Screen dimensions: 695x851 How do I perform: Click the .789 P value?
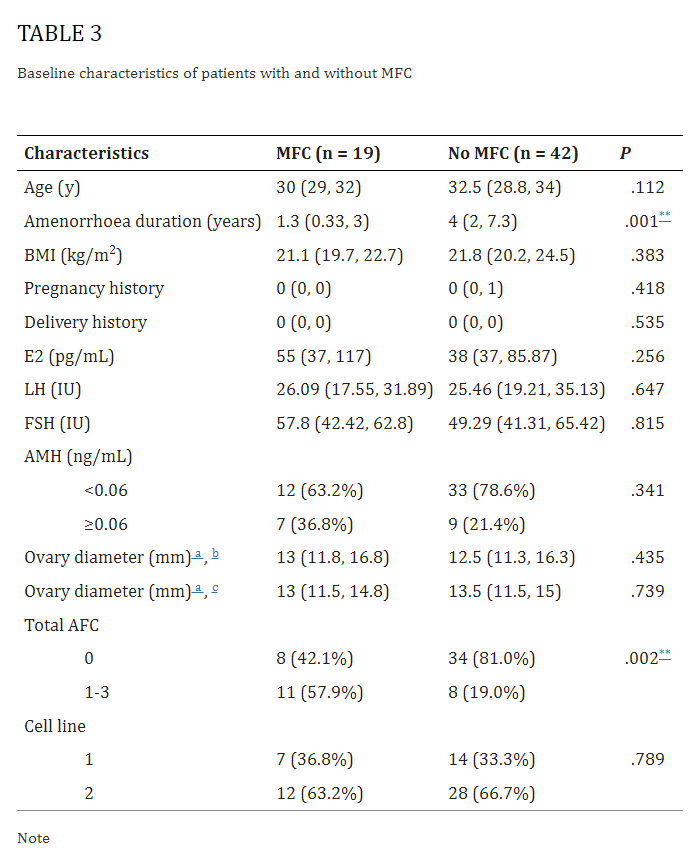pos(647,760)
